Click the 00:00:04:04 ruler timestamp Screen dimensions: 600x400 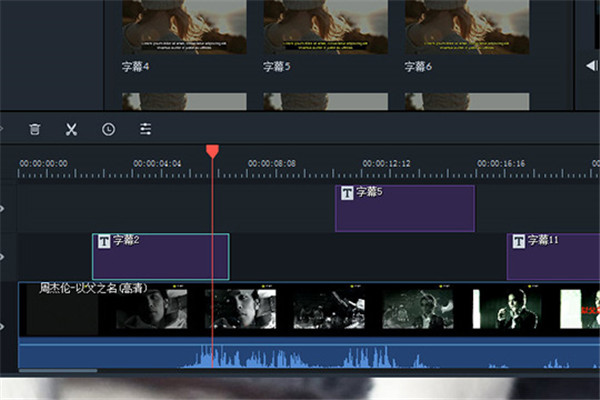tap(157, 163)
